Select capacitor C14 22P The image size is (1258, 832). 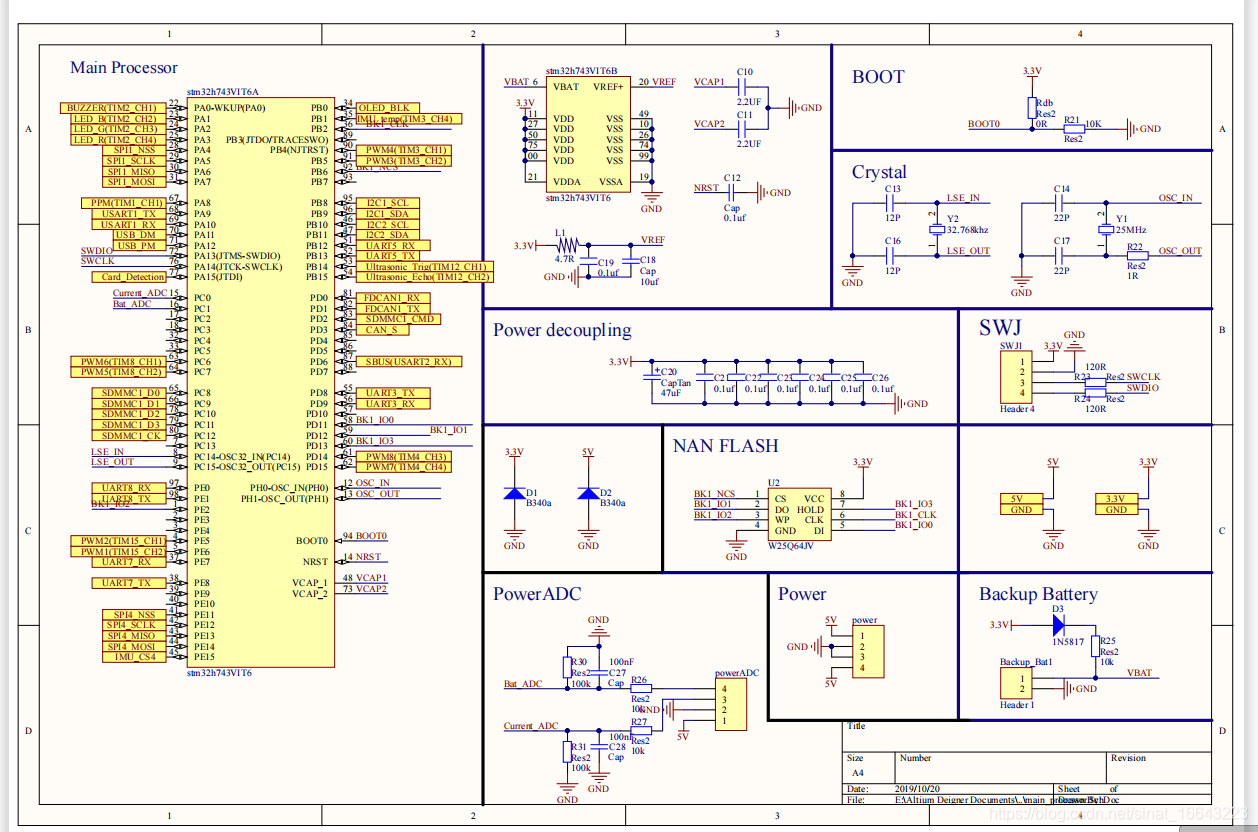coord(1062,202)
